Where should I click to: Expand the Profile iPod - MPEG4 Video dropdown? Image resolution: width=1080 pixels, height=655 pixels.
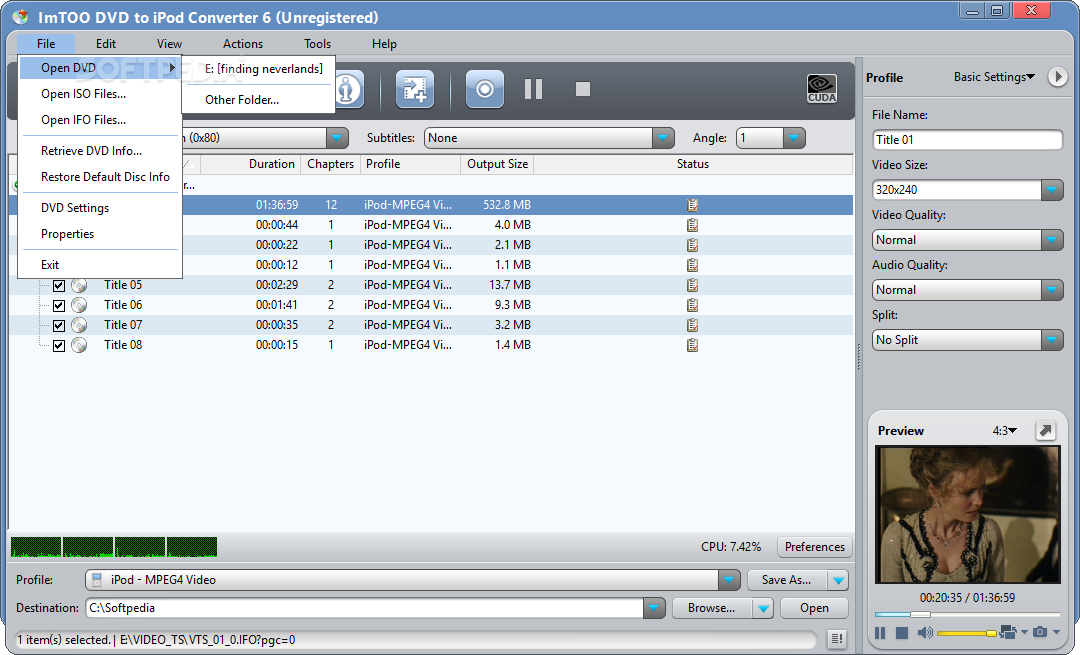click(729, 580)
